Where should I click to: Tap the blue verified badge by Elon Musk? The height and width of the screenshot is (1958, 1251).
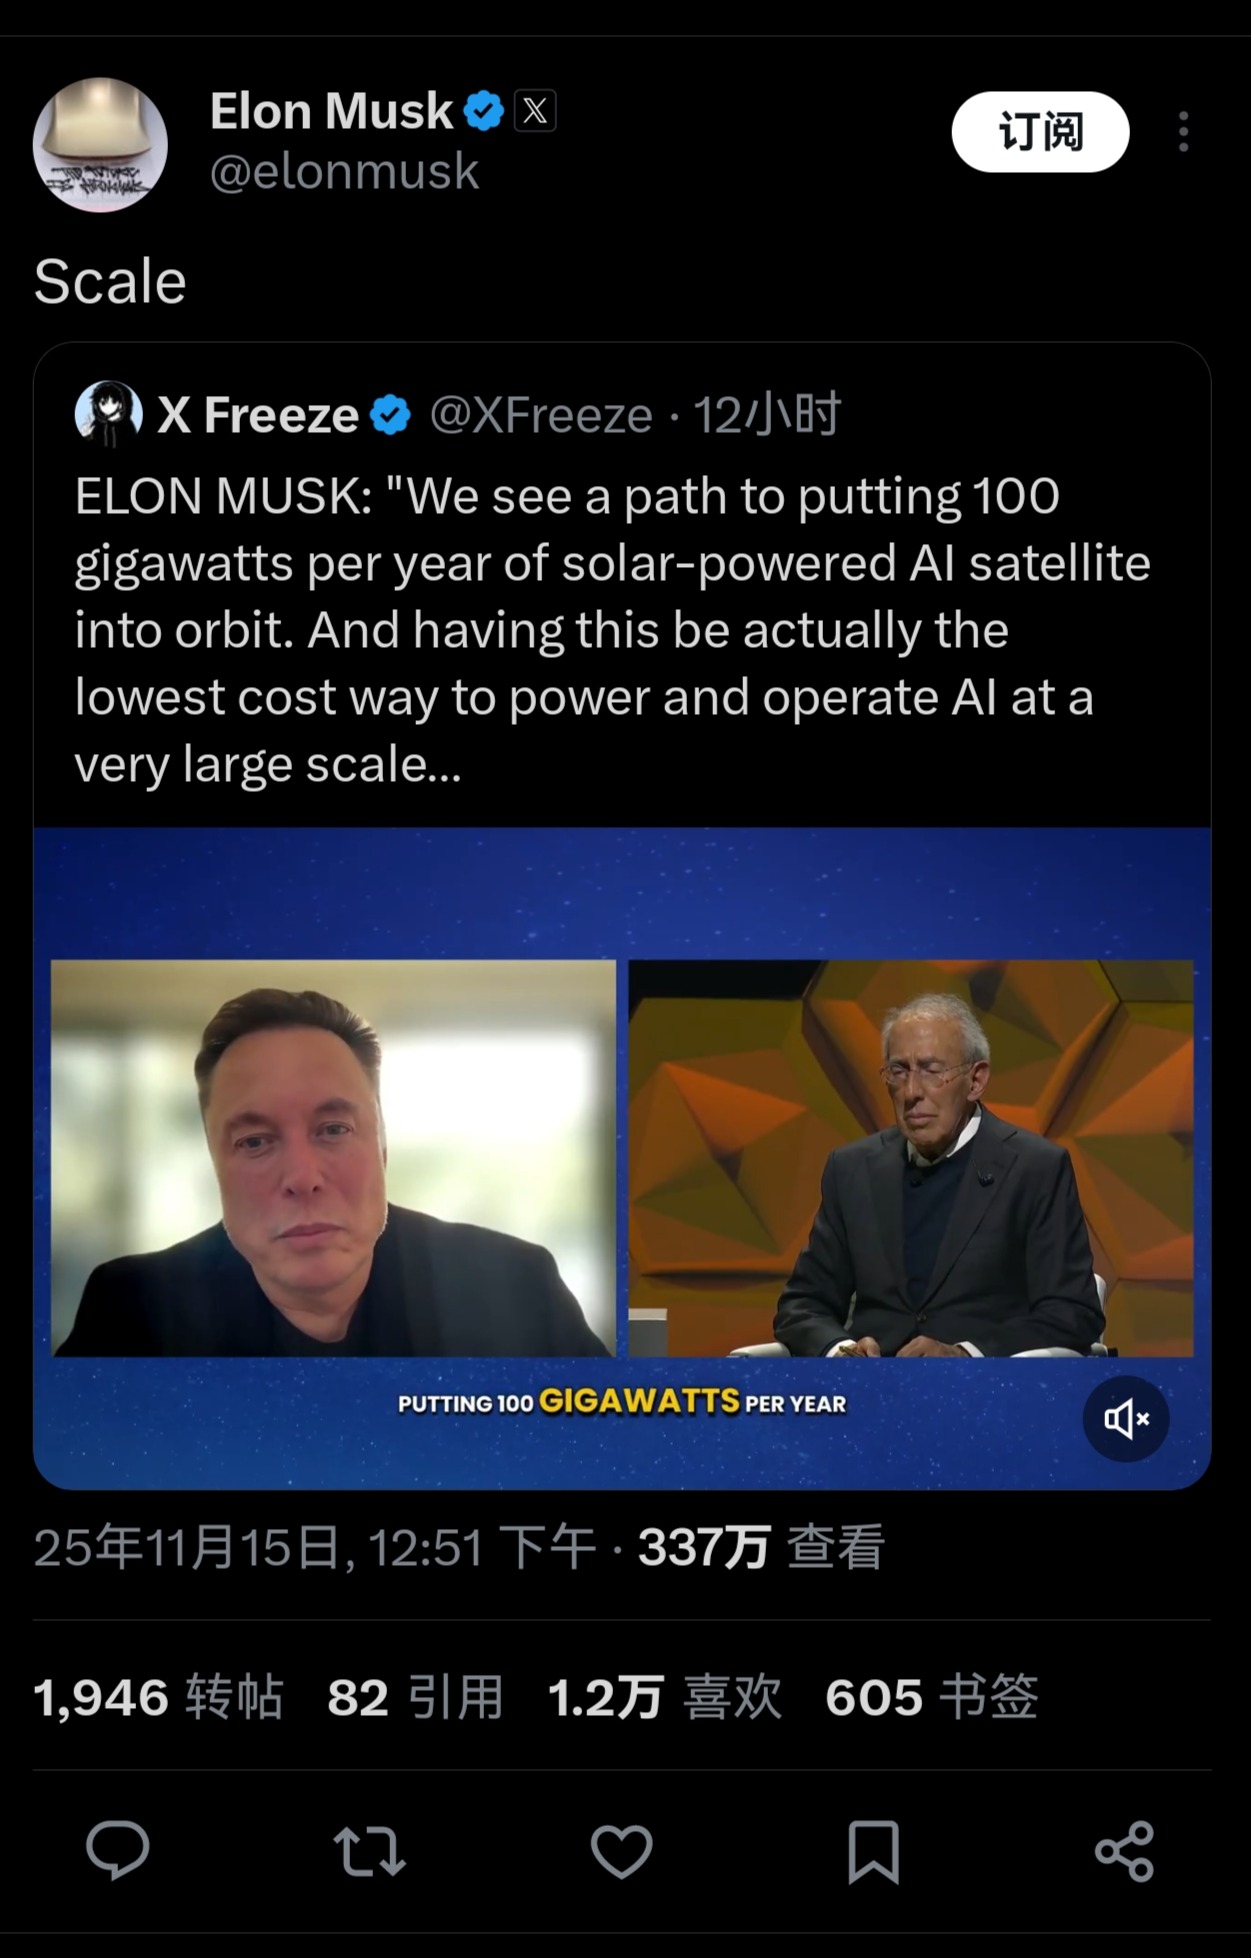pos(484,111)
